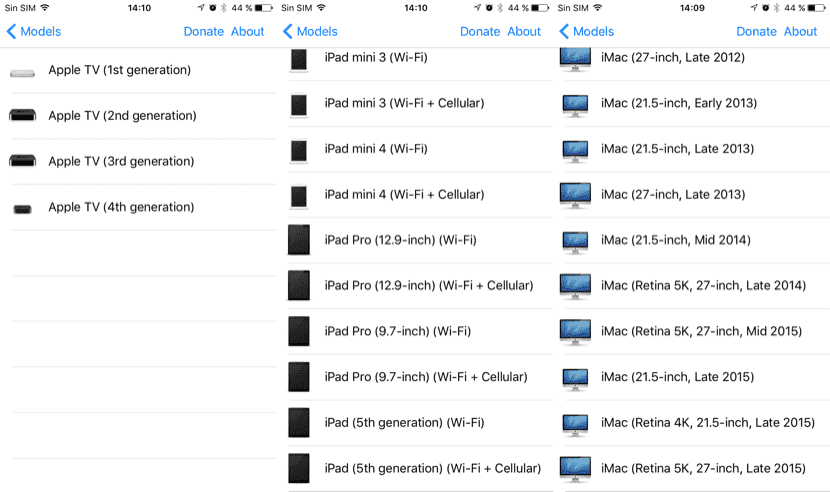Viewport: 830px width, 492px height.
Task: Select "iMac (21.5-inch, Late 2015)" label
Action: (678, 377)
